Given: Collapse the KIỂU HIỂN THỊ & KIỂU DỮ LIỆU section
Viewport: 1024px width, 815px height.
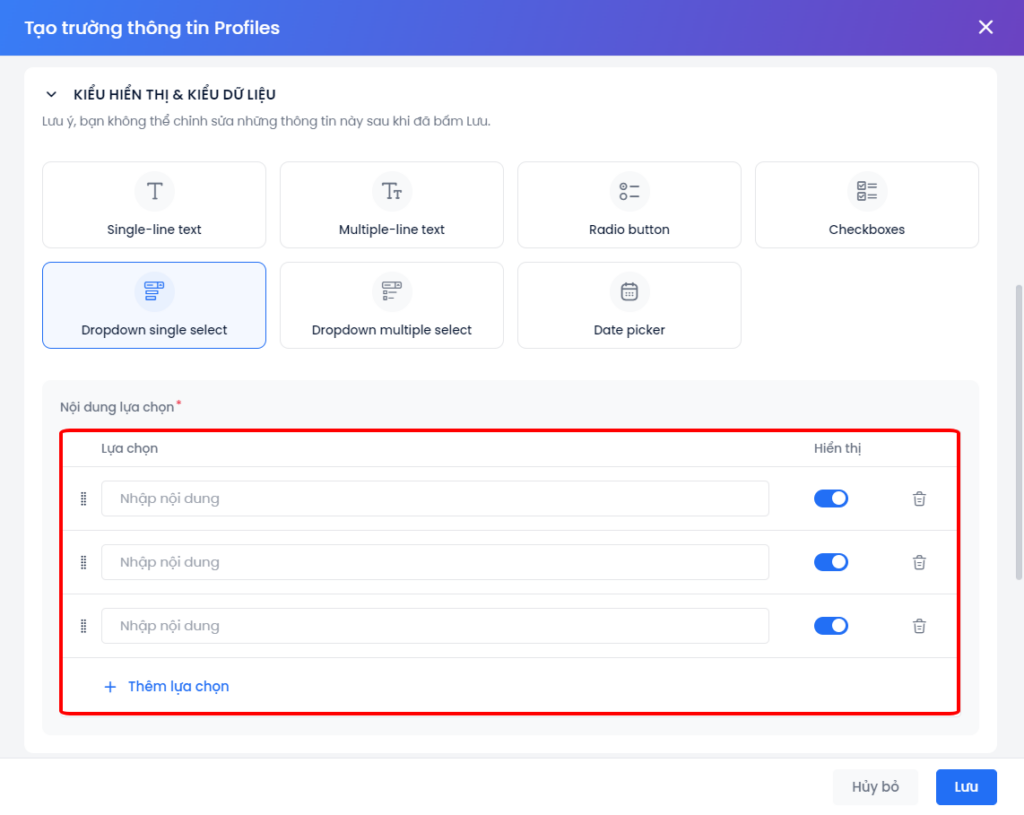Looking at the screenshot, I should click(x=52, y=95).
